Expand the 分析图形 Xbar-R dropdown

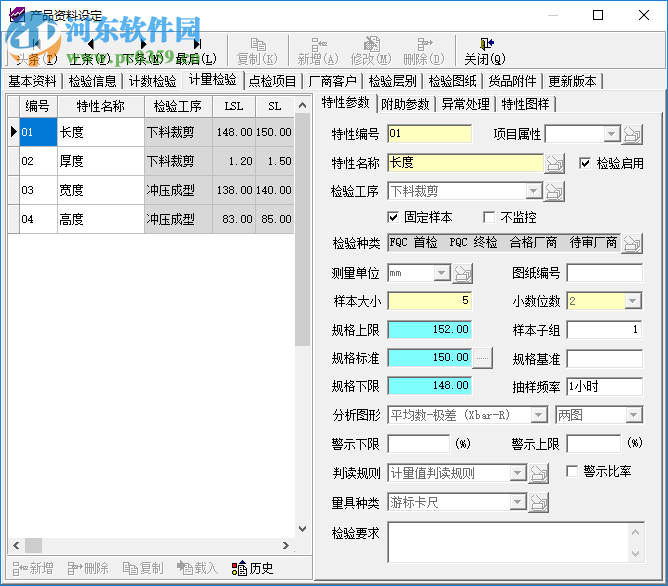pyautogui.click(x=539, y=414)
